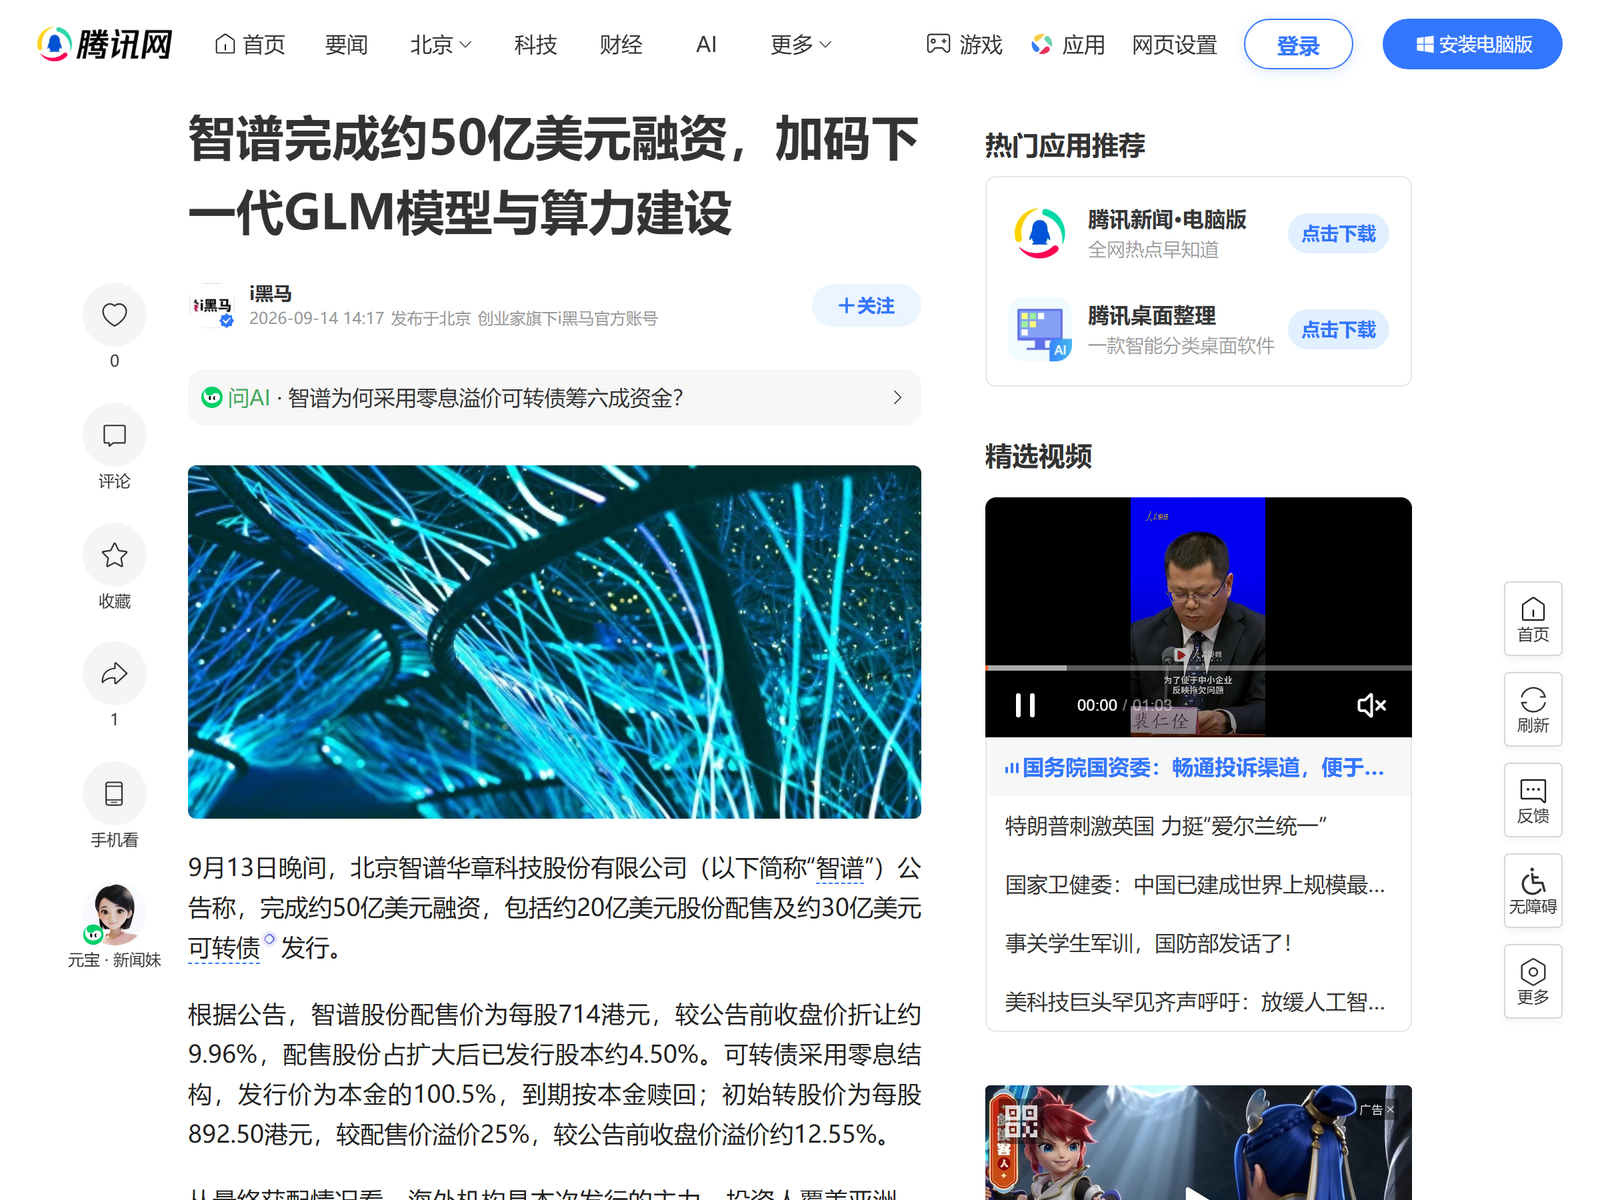Open 特朗普刺激英国 video item
Viewport: 1600px width, 1200px height.
[x=1166, y=826]
